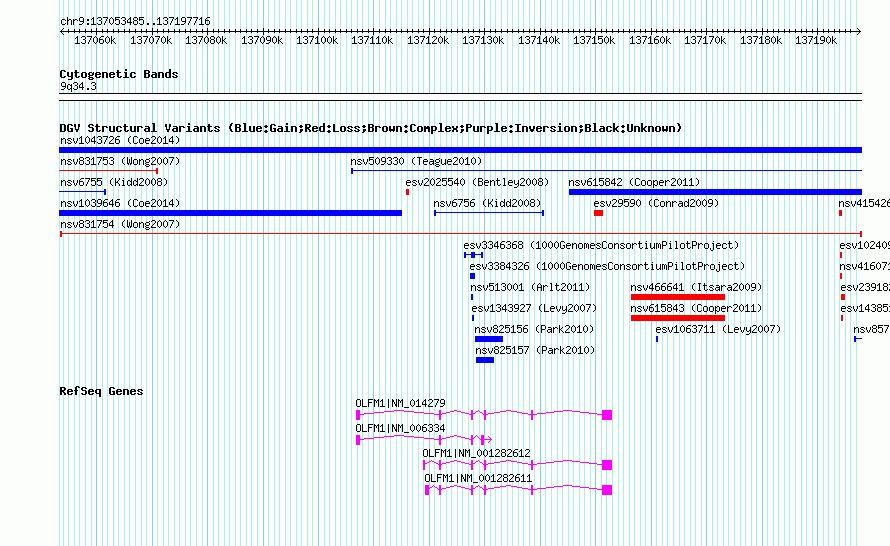This screenshot has width=890, height=546.
Task: Click the nsv466641 red loss bar
Action: [678, 297]
